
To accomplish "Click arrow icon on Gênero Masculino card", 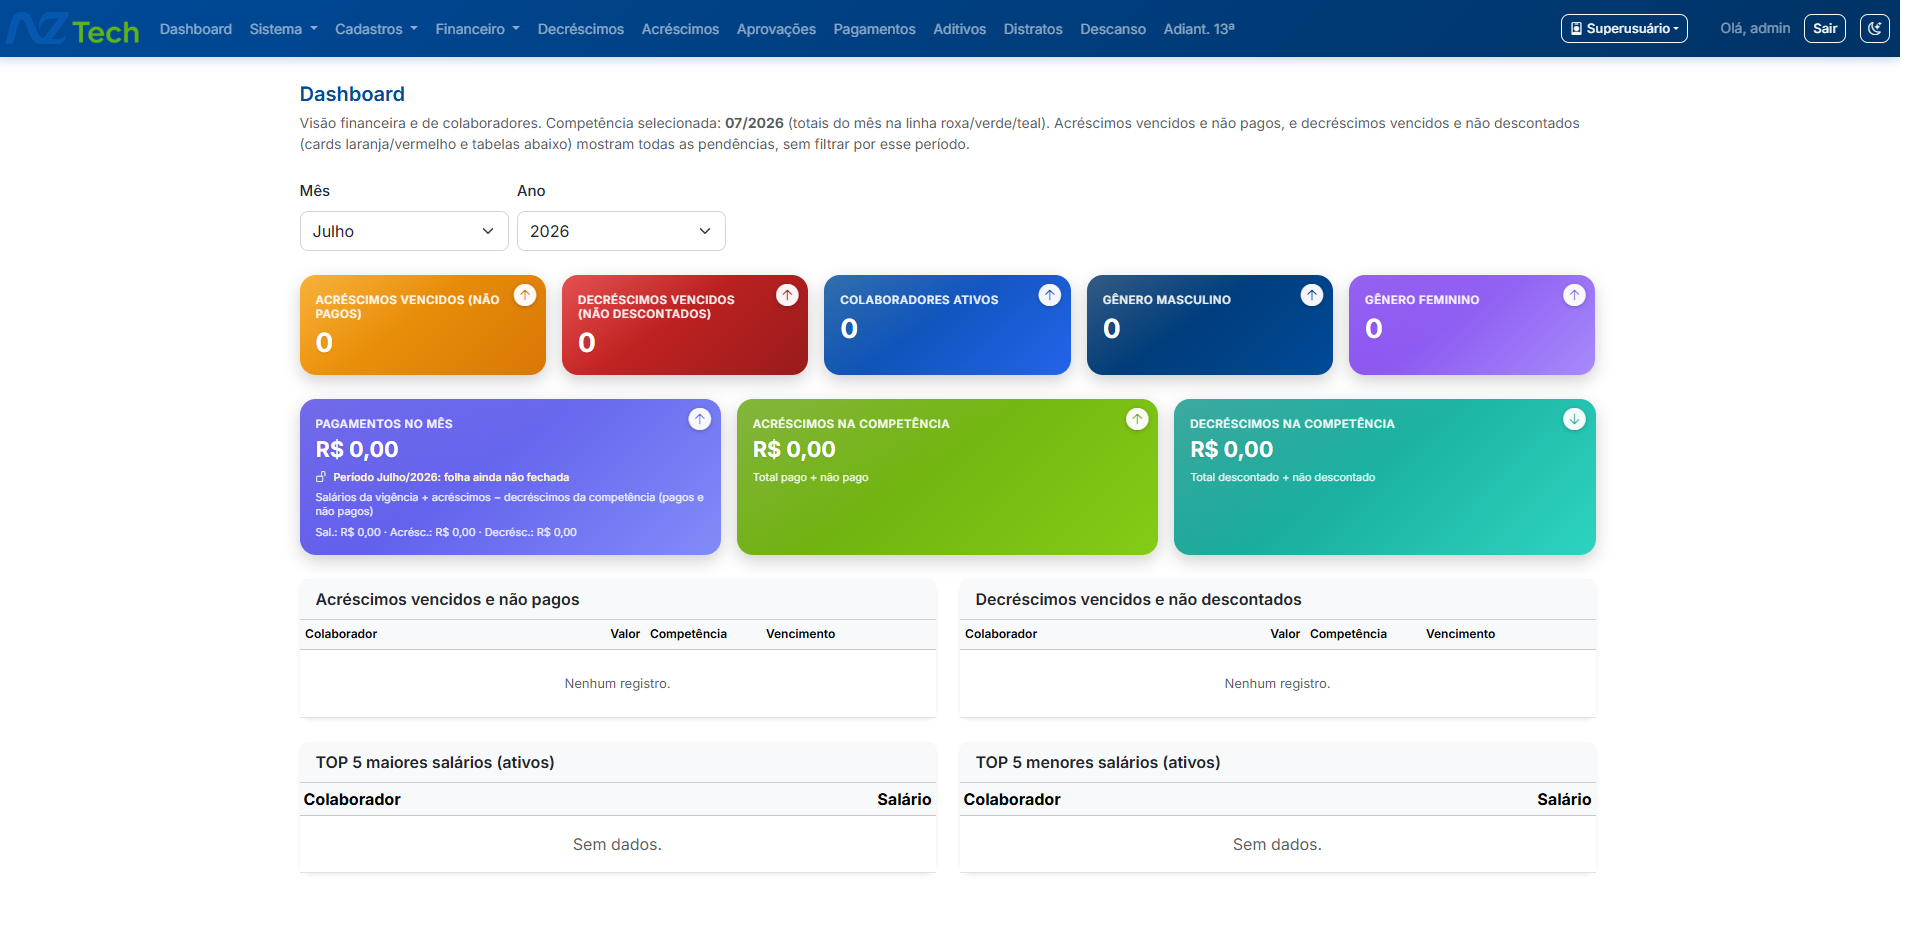I will 1312,295.
